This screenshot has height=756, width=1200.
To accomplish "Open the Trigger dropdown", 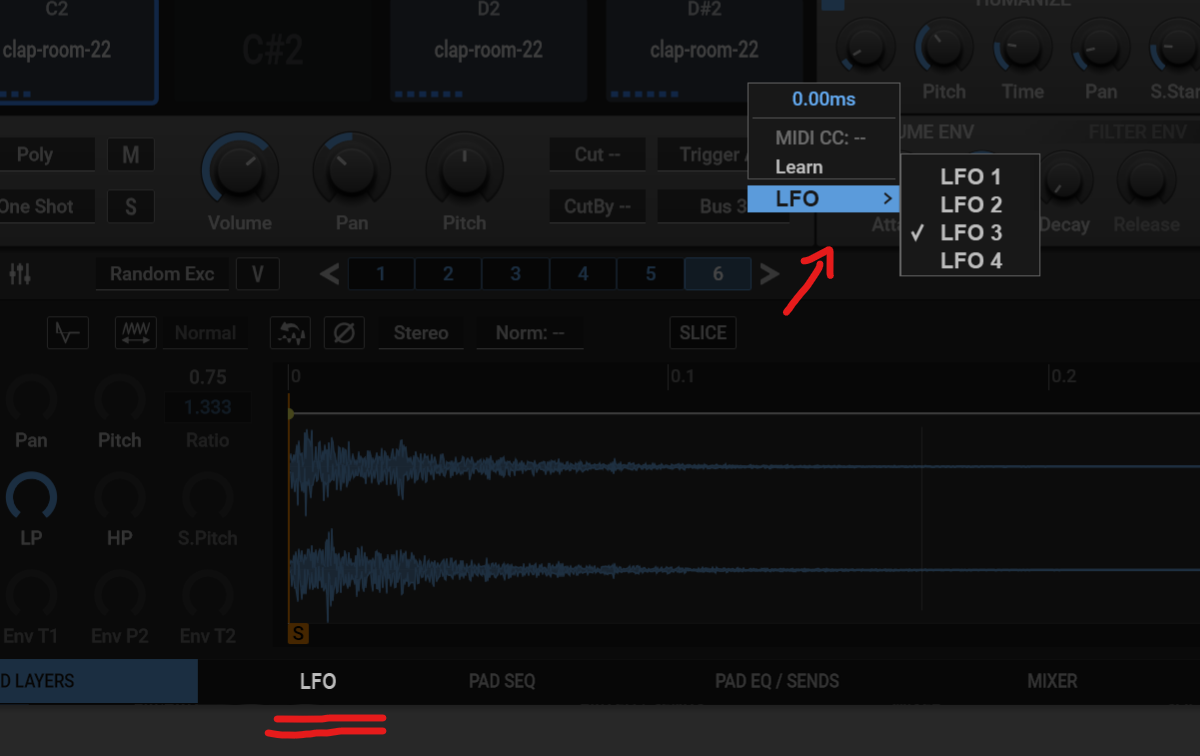I will 703,155.
